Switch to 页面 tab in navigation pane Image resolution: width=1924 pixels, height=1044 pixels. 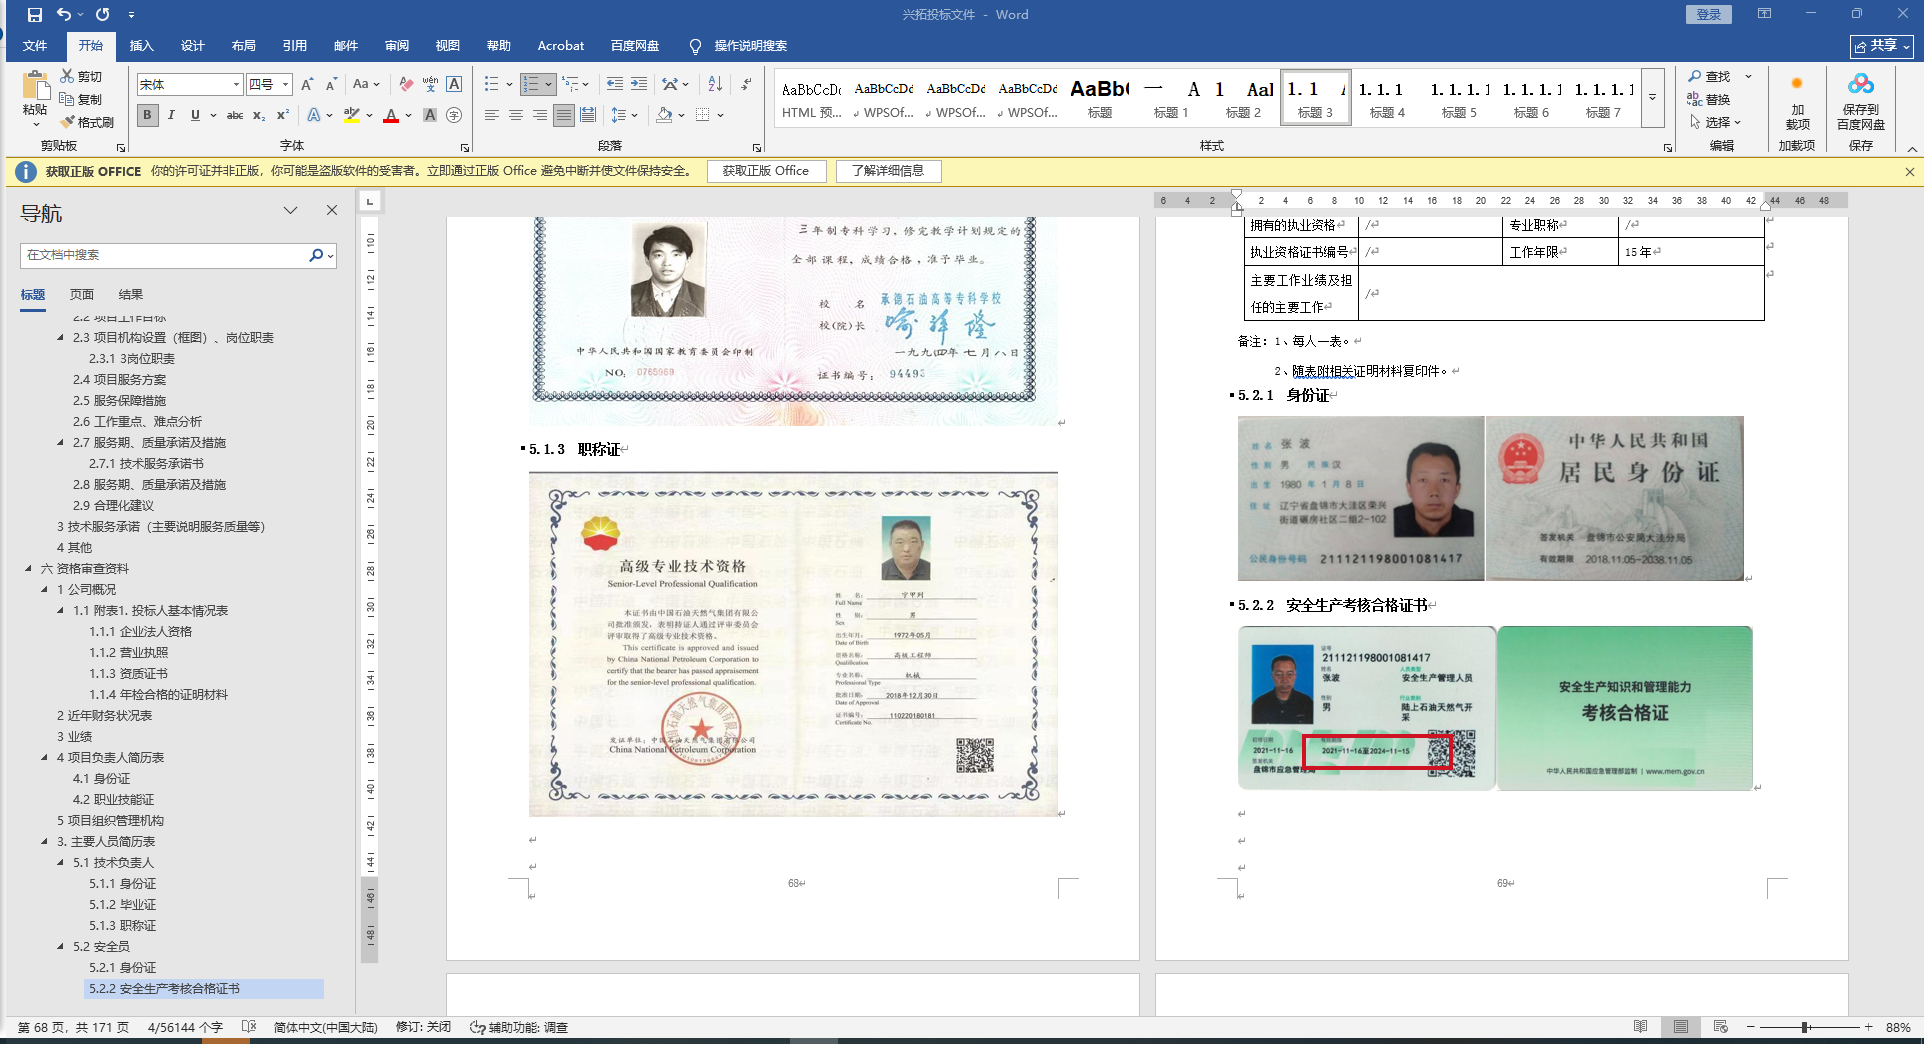click(x=81, y=294)
